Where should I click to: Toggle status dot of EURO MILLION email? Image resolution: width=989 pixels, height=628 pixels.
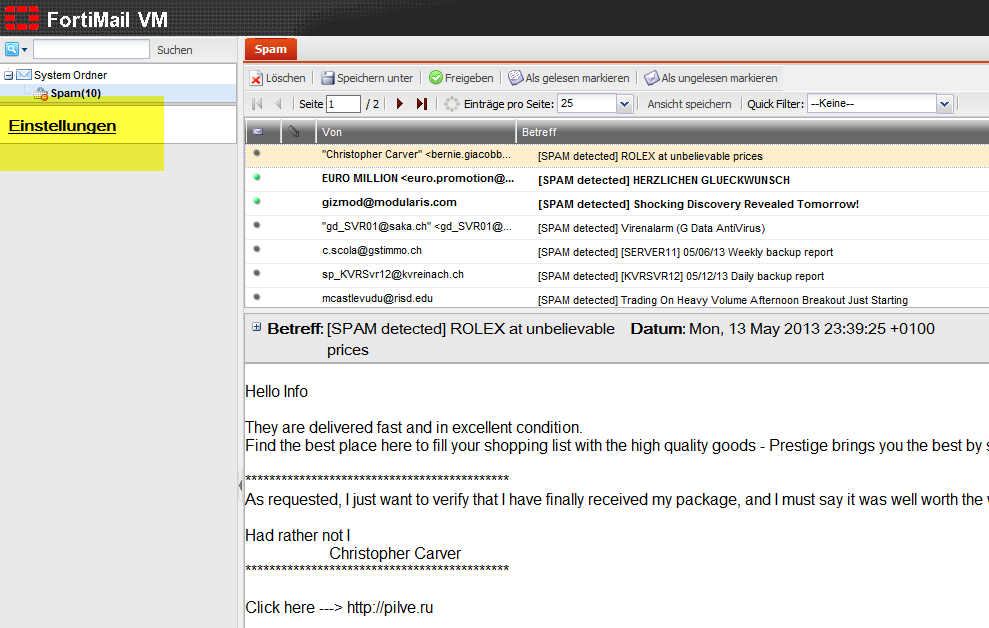pos(257,177)
